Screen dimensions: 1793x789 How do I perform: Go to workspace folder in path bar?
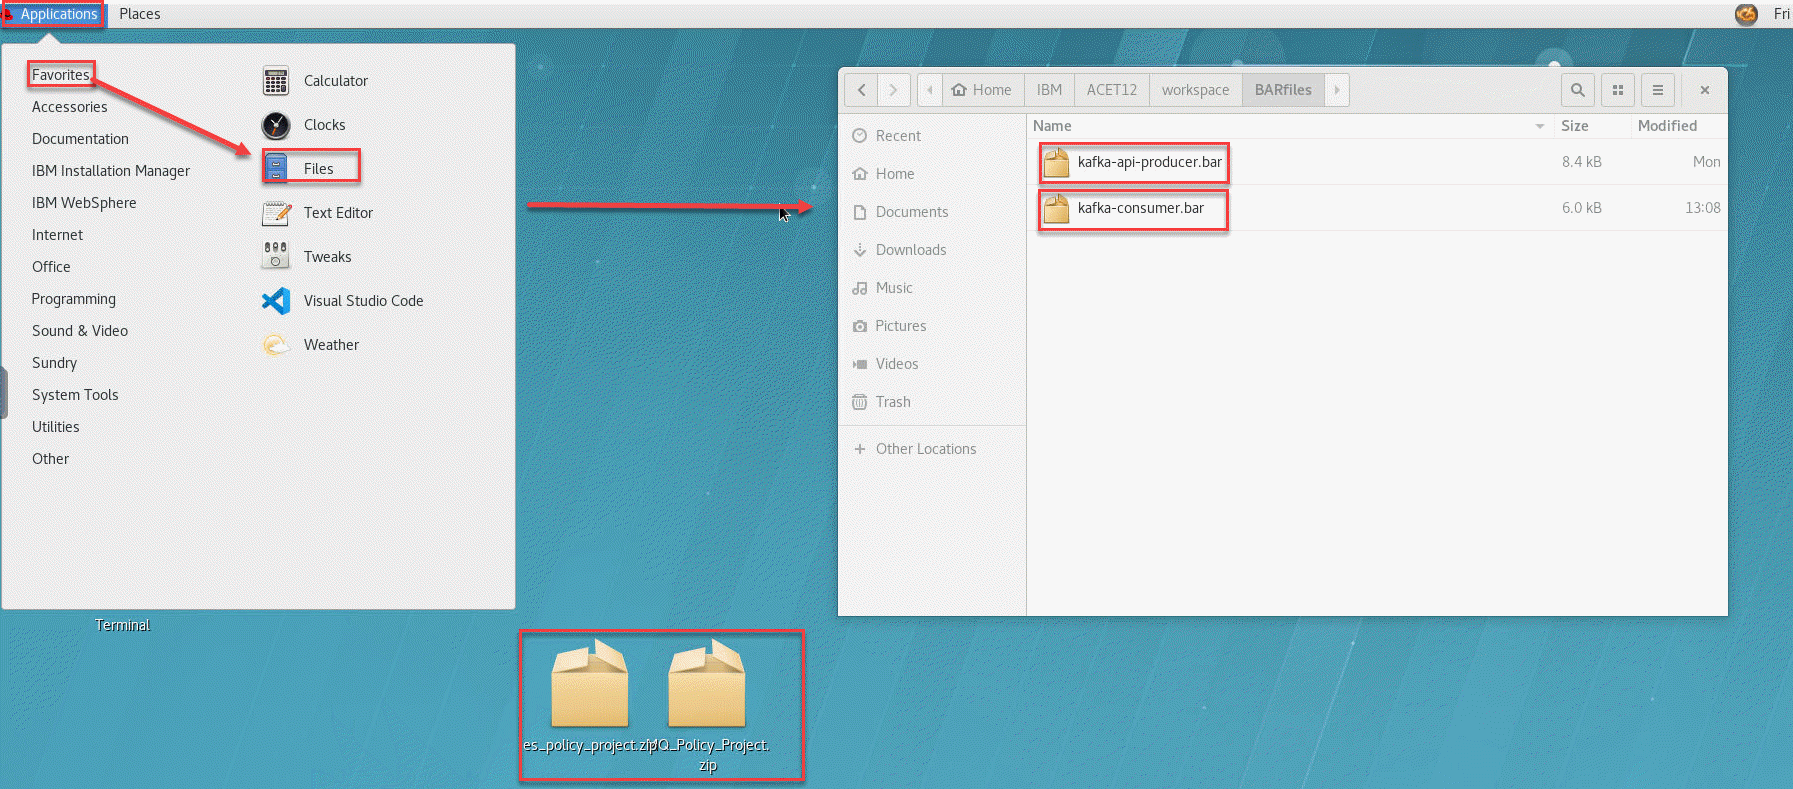(1195, 90)
